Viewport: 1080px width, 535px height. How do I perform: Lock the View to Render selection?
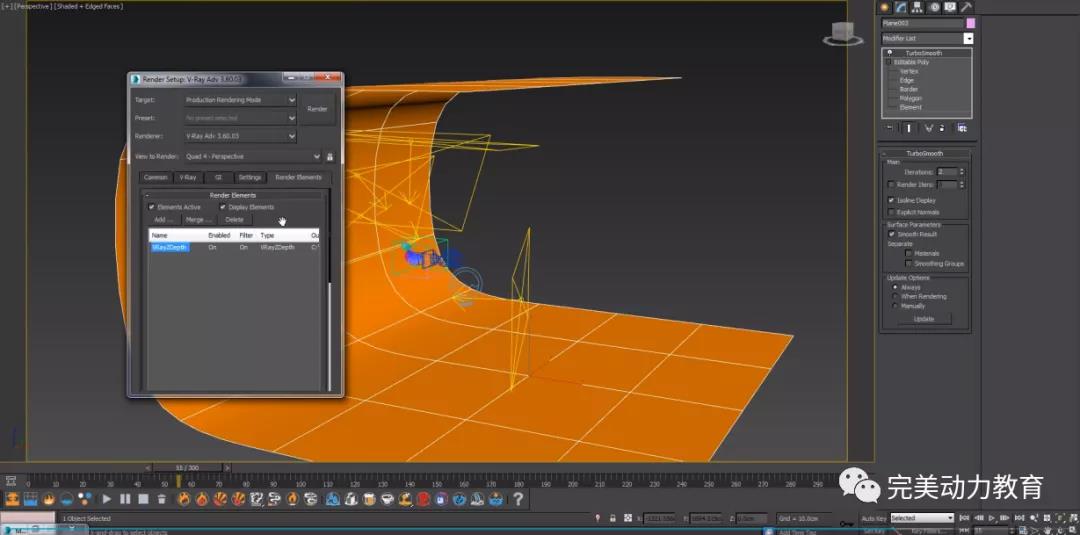coord(329,156)
